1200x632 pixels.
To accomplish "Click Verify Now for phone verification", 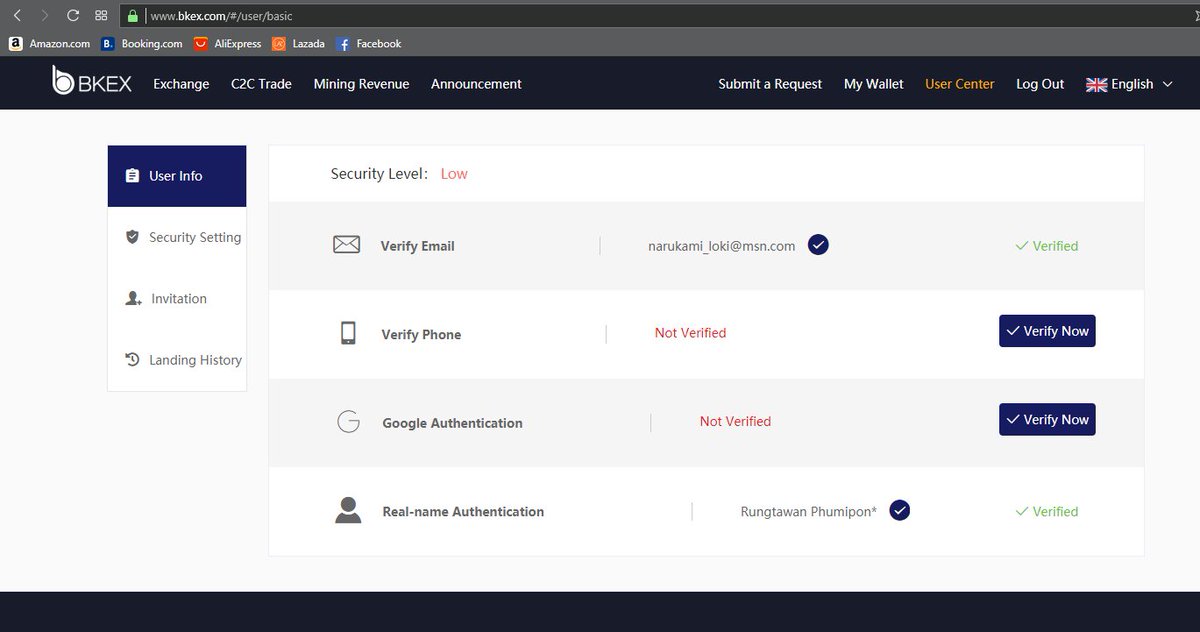I will click(x=1047, y=331).
